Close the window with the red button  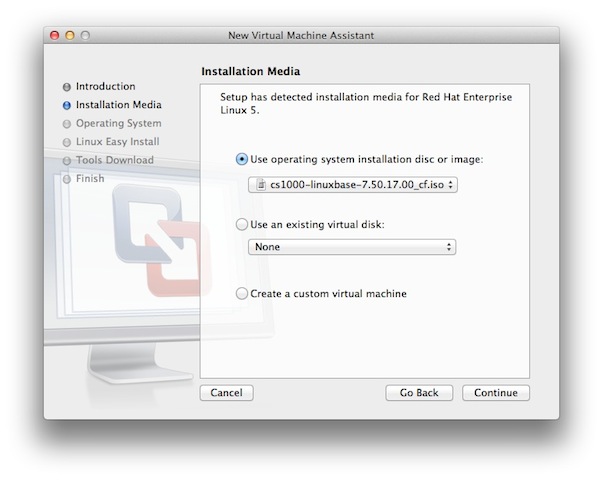coord(55,35)
